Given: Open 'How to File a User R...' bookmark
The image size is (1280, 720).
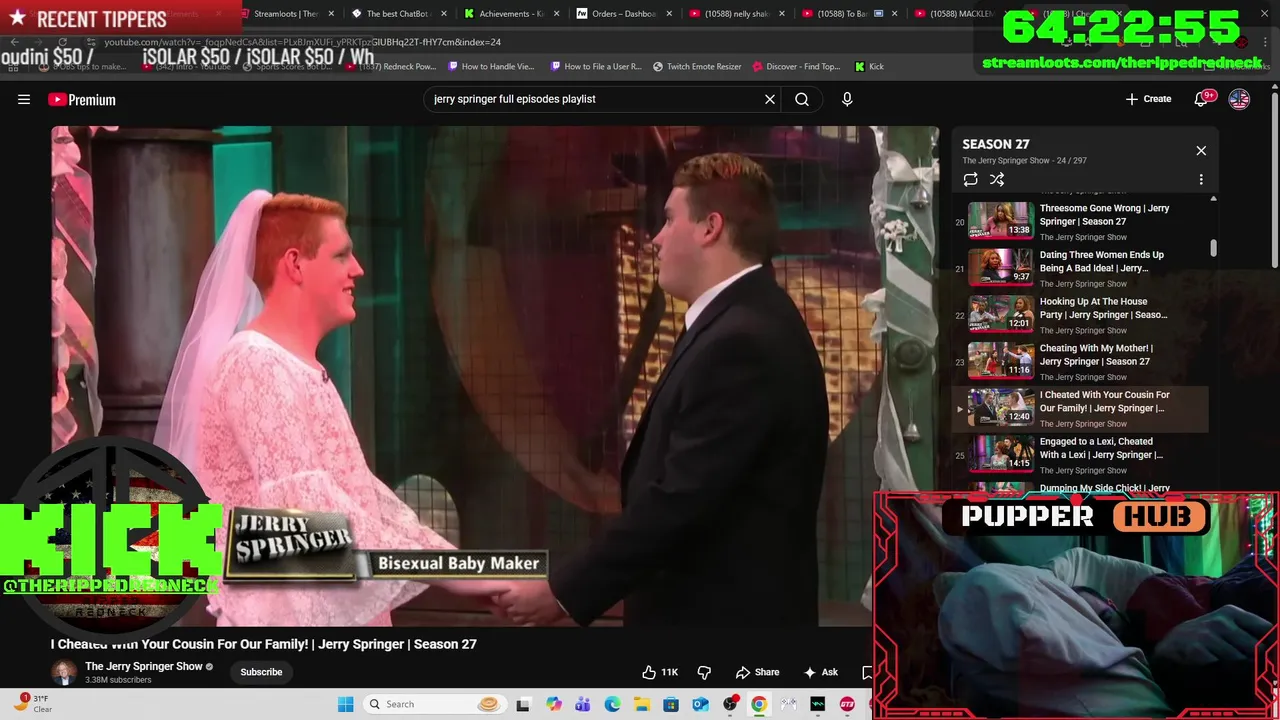Looking at the screenshot, I should [596, 66].
